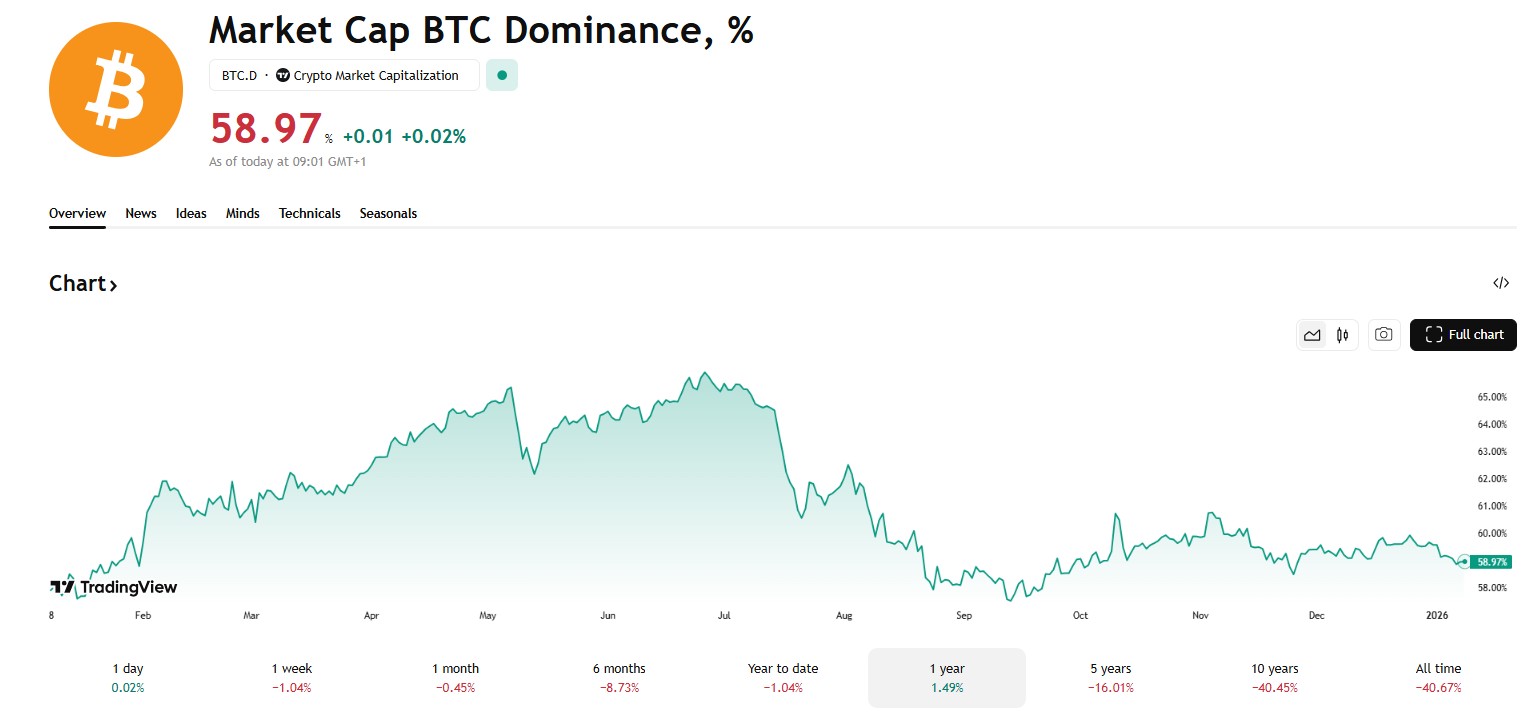Click the BTC.D Crypto Market Capitalization label

[x=344, y=75]
